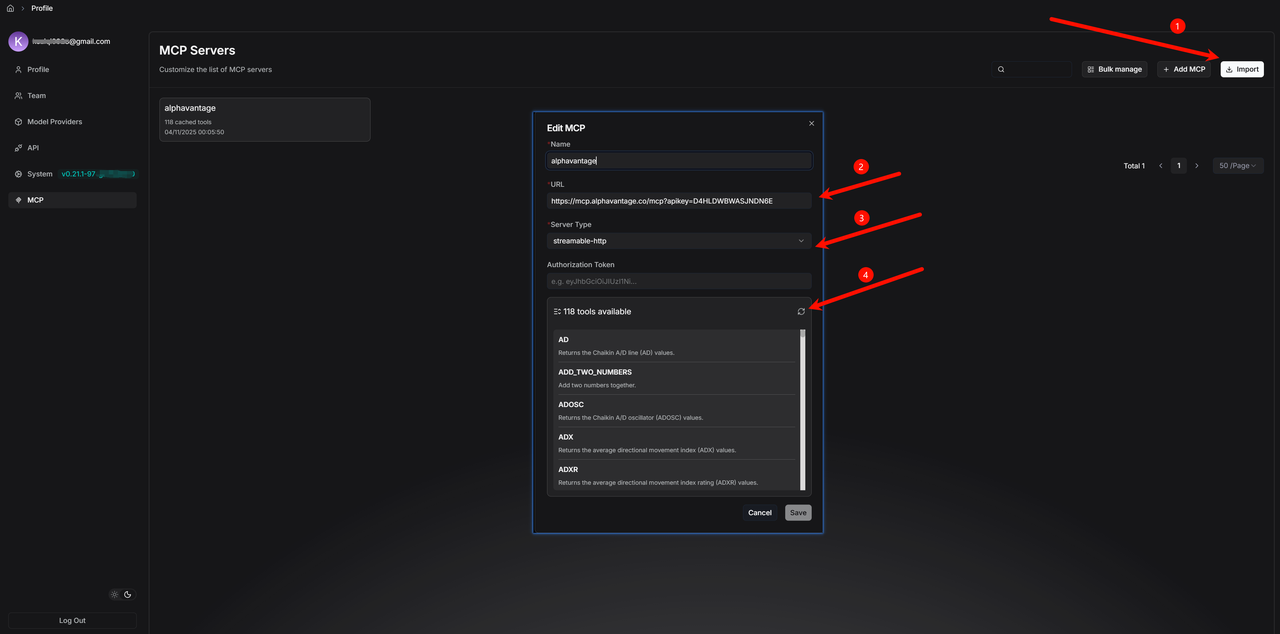Open the Team section in sidebar

tap(36, 96)
